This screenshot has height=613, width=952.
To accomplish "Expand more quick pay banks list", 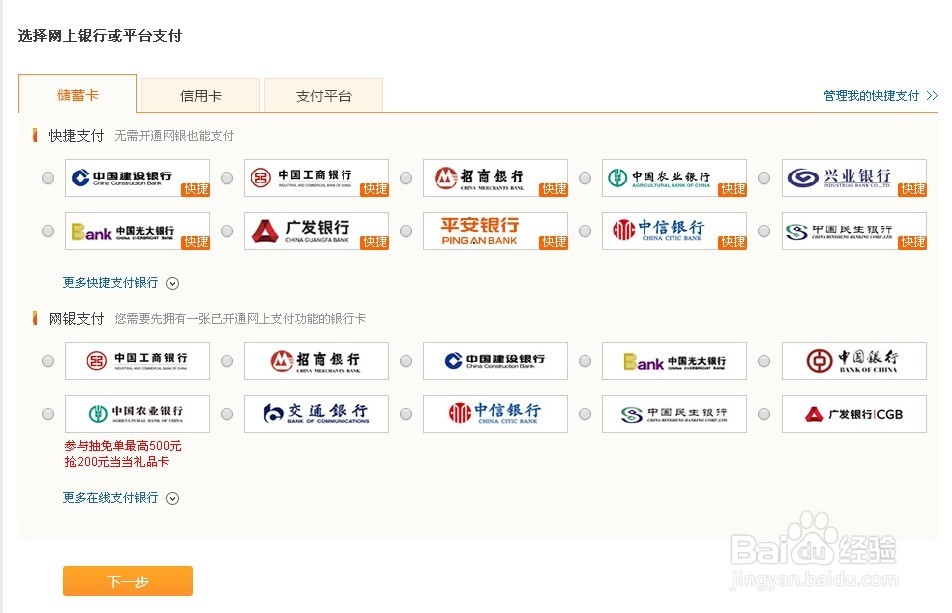I will point(118,284).
